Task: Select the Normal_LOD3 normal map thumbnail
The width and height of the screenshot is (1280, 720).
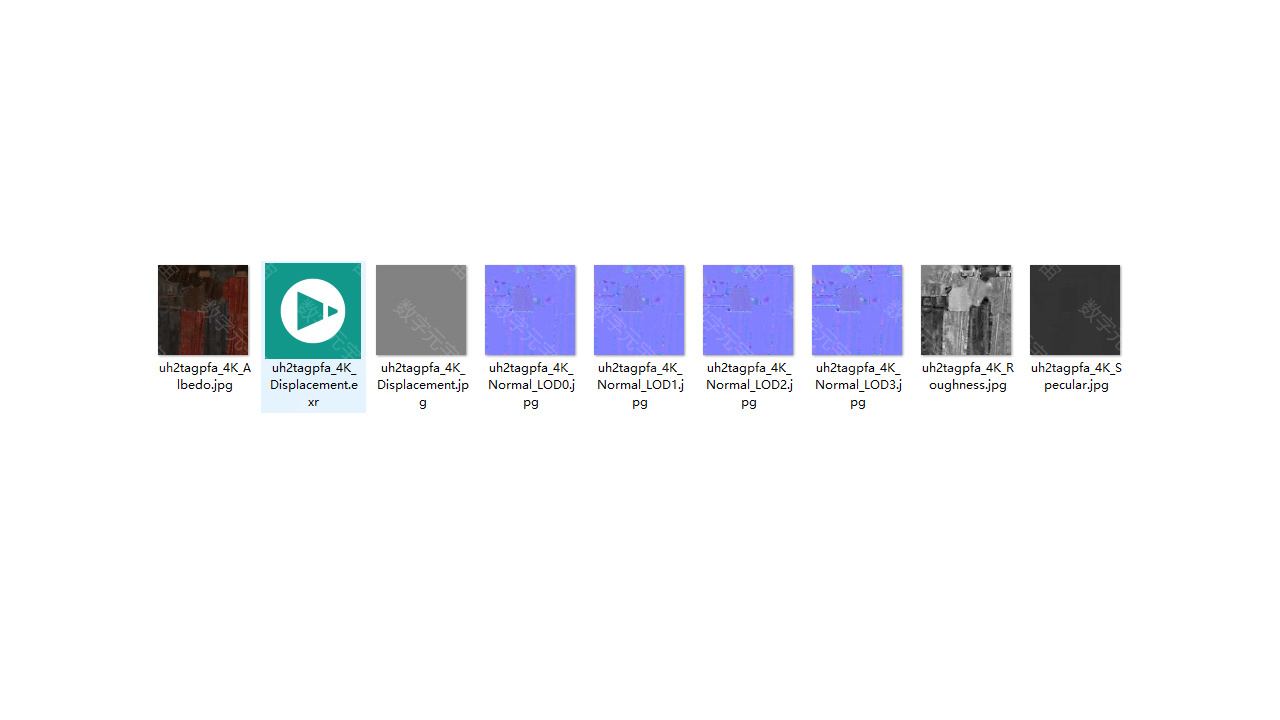Action: (x=857, y=310)
